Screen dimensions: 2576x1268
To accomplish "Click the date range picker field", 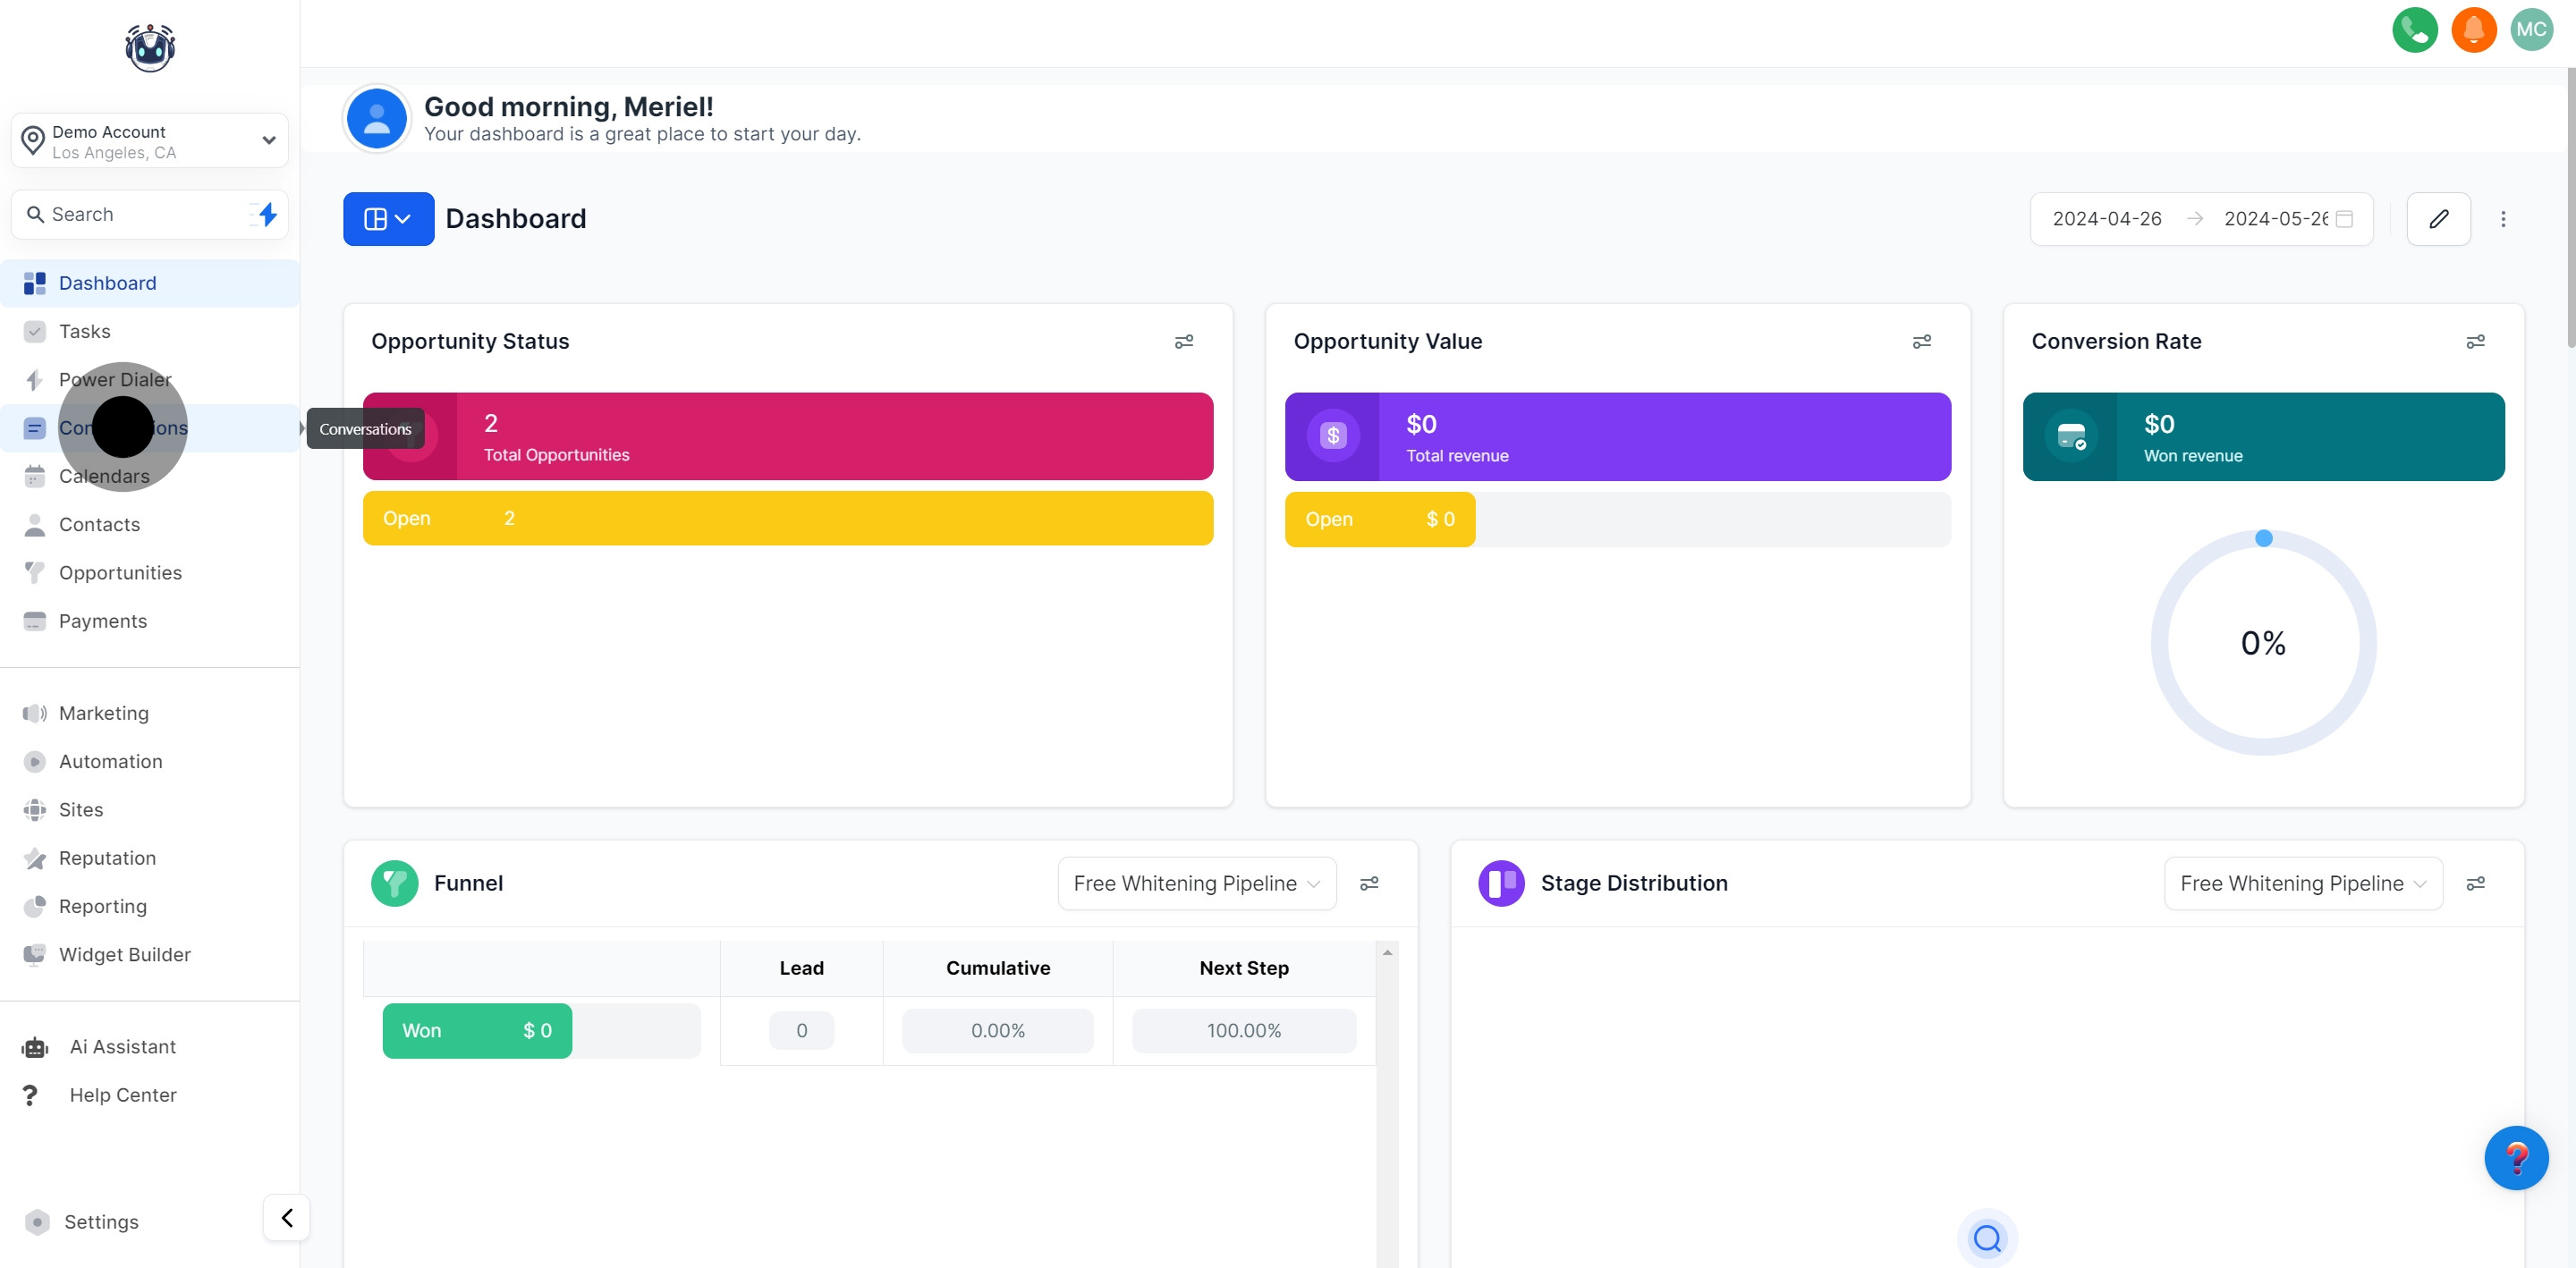I will 2200,219.
